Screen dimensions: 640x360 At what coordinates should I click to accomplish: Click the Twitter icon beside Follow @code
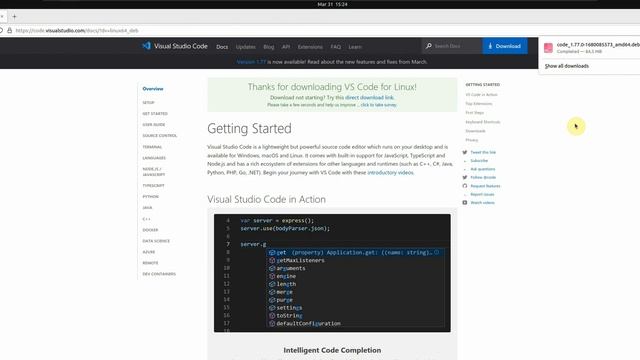click(464, 177)
